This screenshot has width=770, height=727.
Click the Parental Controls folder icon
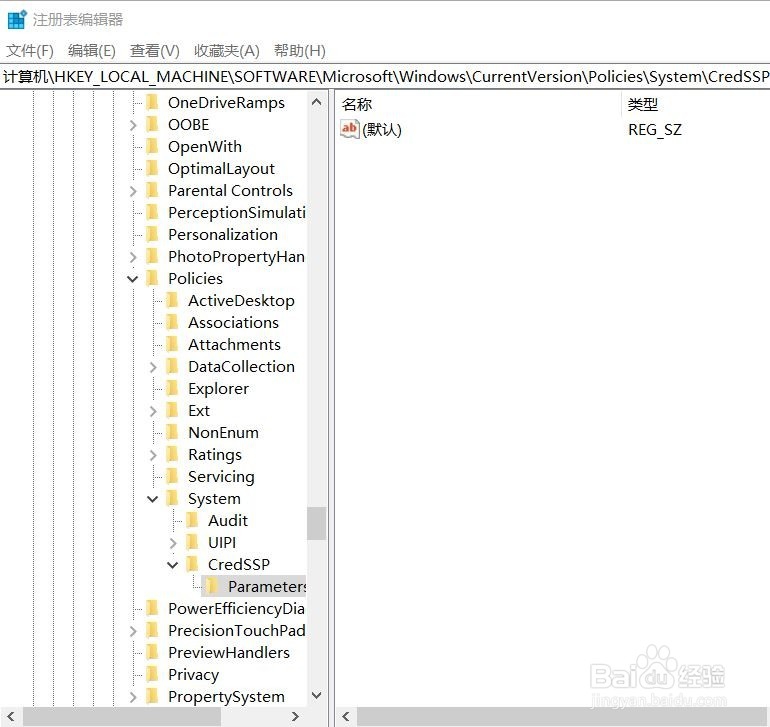click(153, 190)
